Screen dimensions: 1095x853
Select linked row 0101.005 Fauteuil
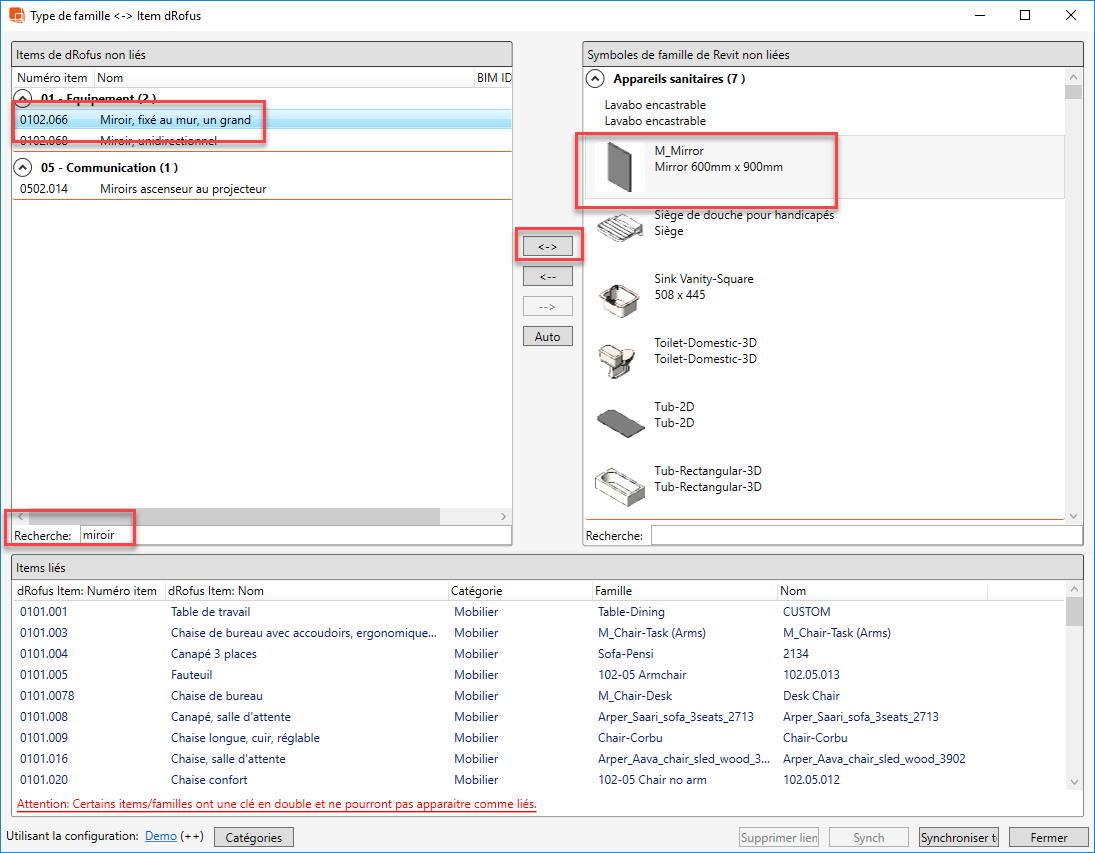[192, 675]
